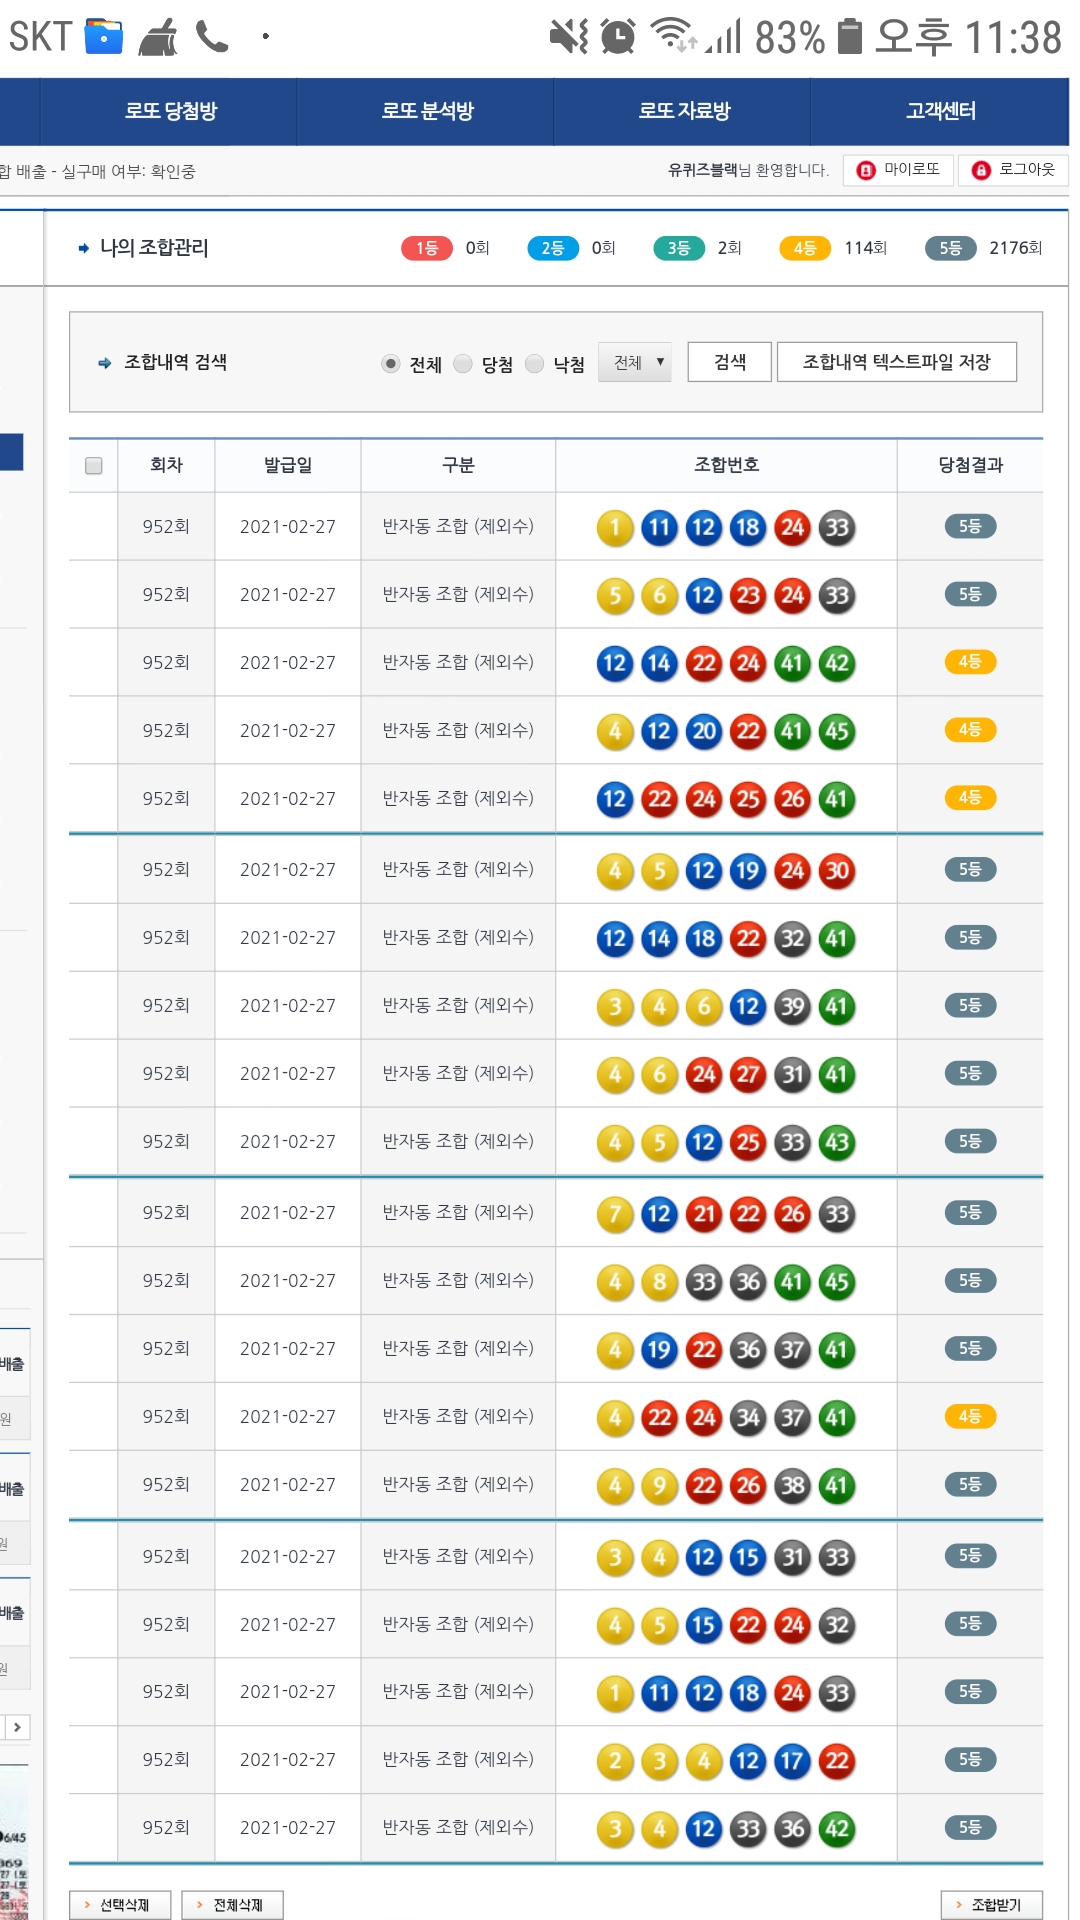Image resolution: width=1080 pixels, height=1920 pixels.
Task: Select the 당첨 radio button
Action: 463,363
